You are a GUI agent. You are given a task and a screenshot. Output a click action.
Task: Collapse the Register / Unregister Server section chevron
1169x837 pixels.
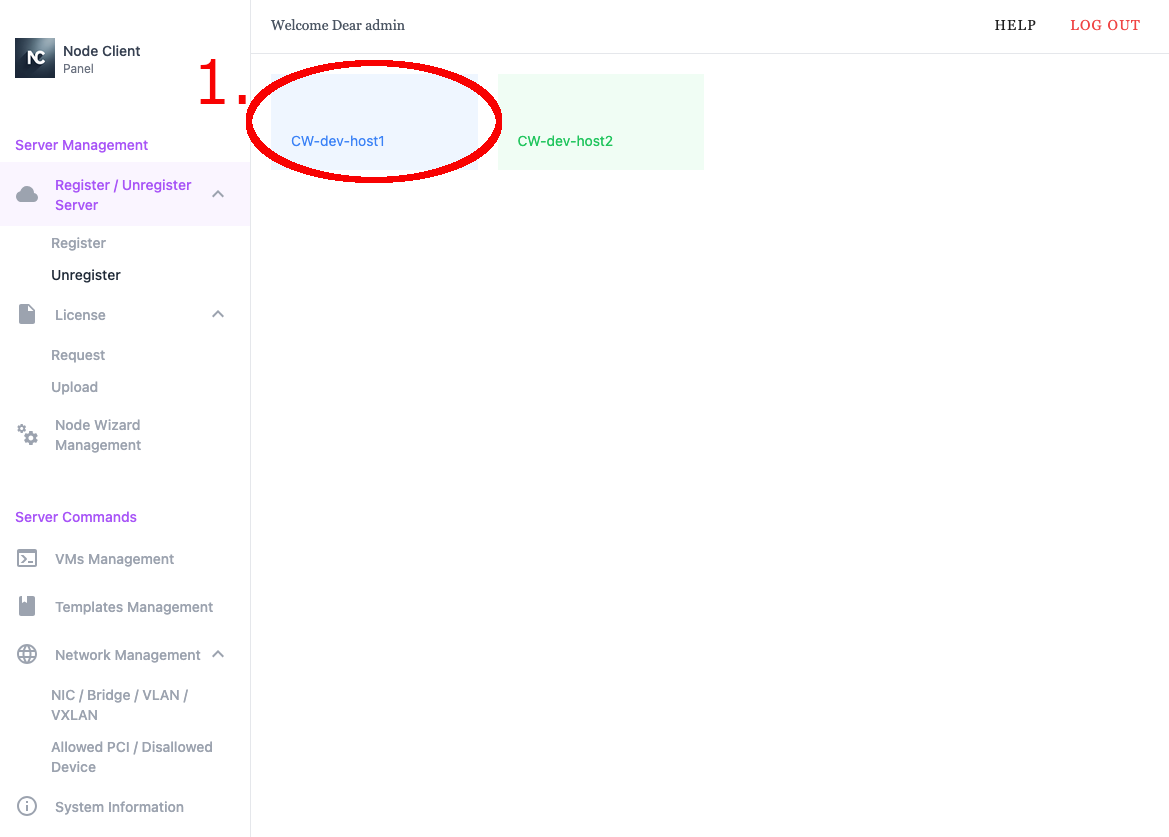pyautogui.click(x=218, y=194)
